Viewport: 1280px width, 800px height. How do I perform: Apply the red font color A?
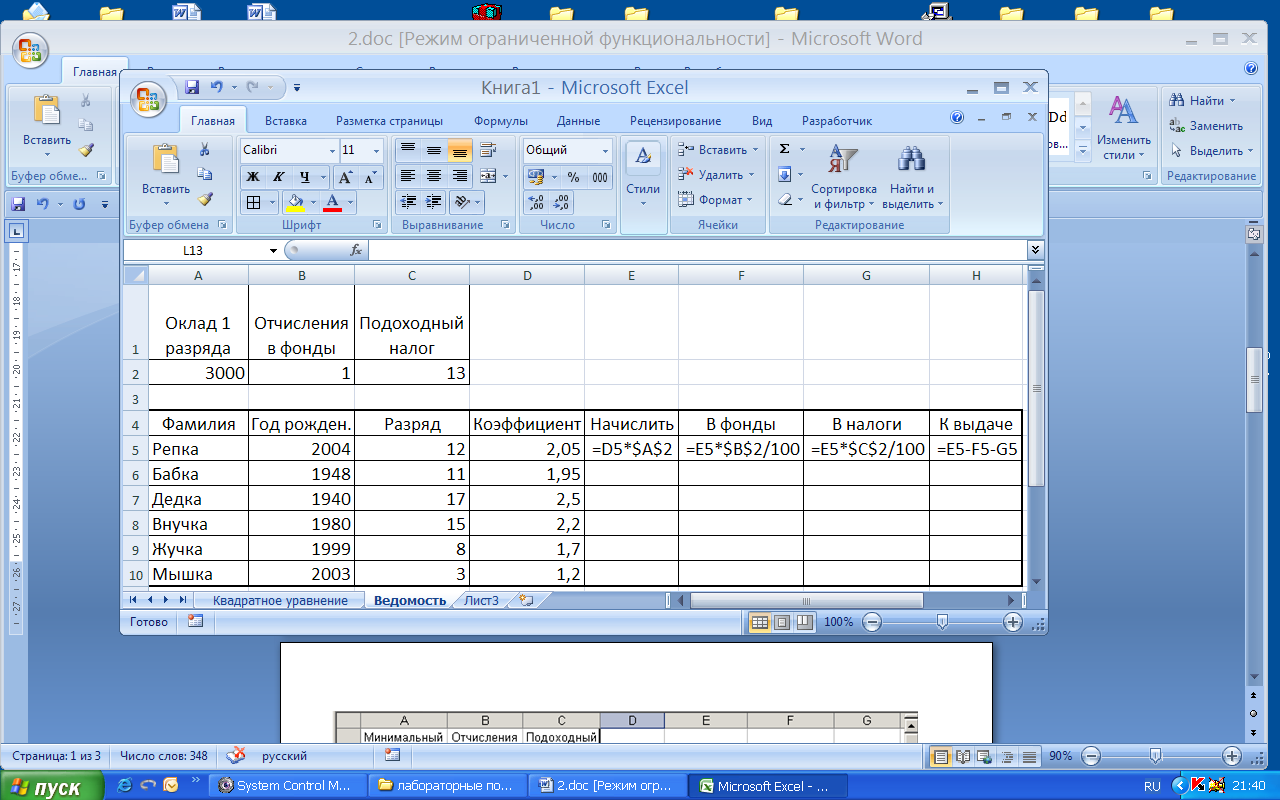332,203
